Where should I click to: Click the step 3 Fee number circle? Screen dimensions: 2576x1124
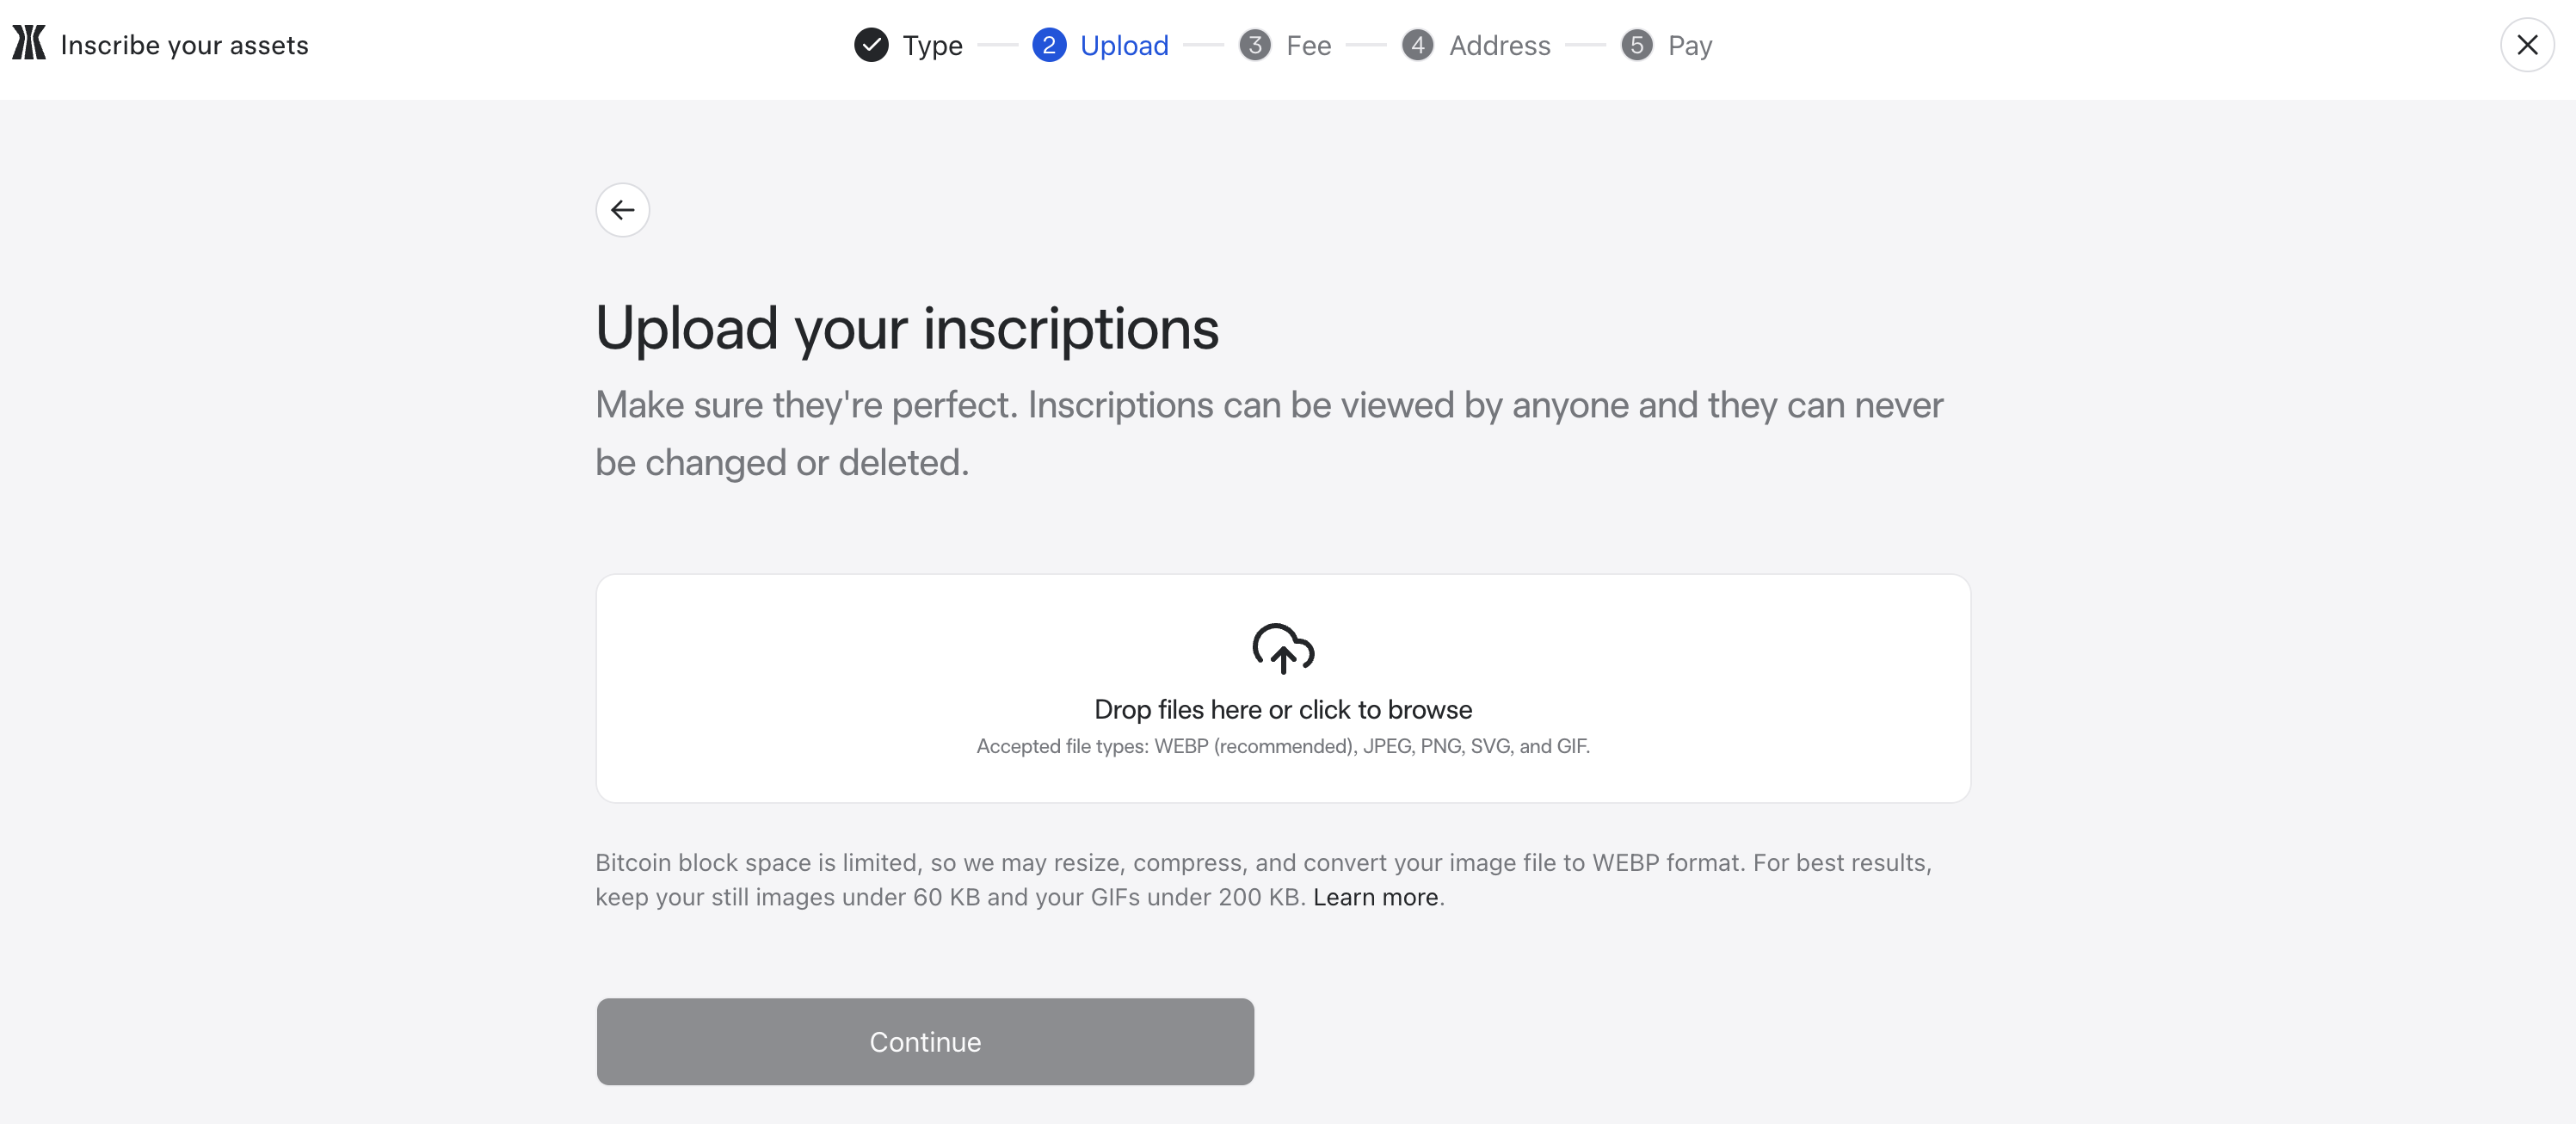(1254, 45)
